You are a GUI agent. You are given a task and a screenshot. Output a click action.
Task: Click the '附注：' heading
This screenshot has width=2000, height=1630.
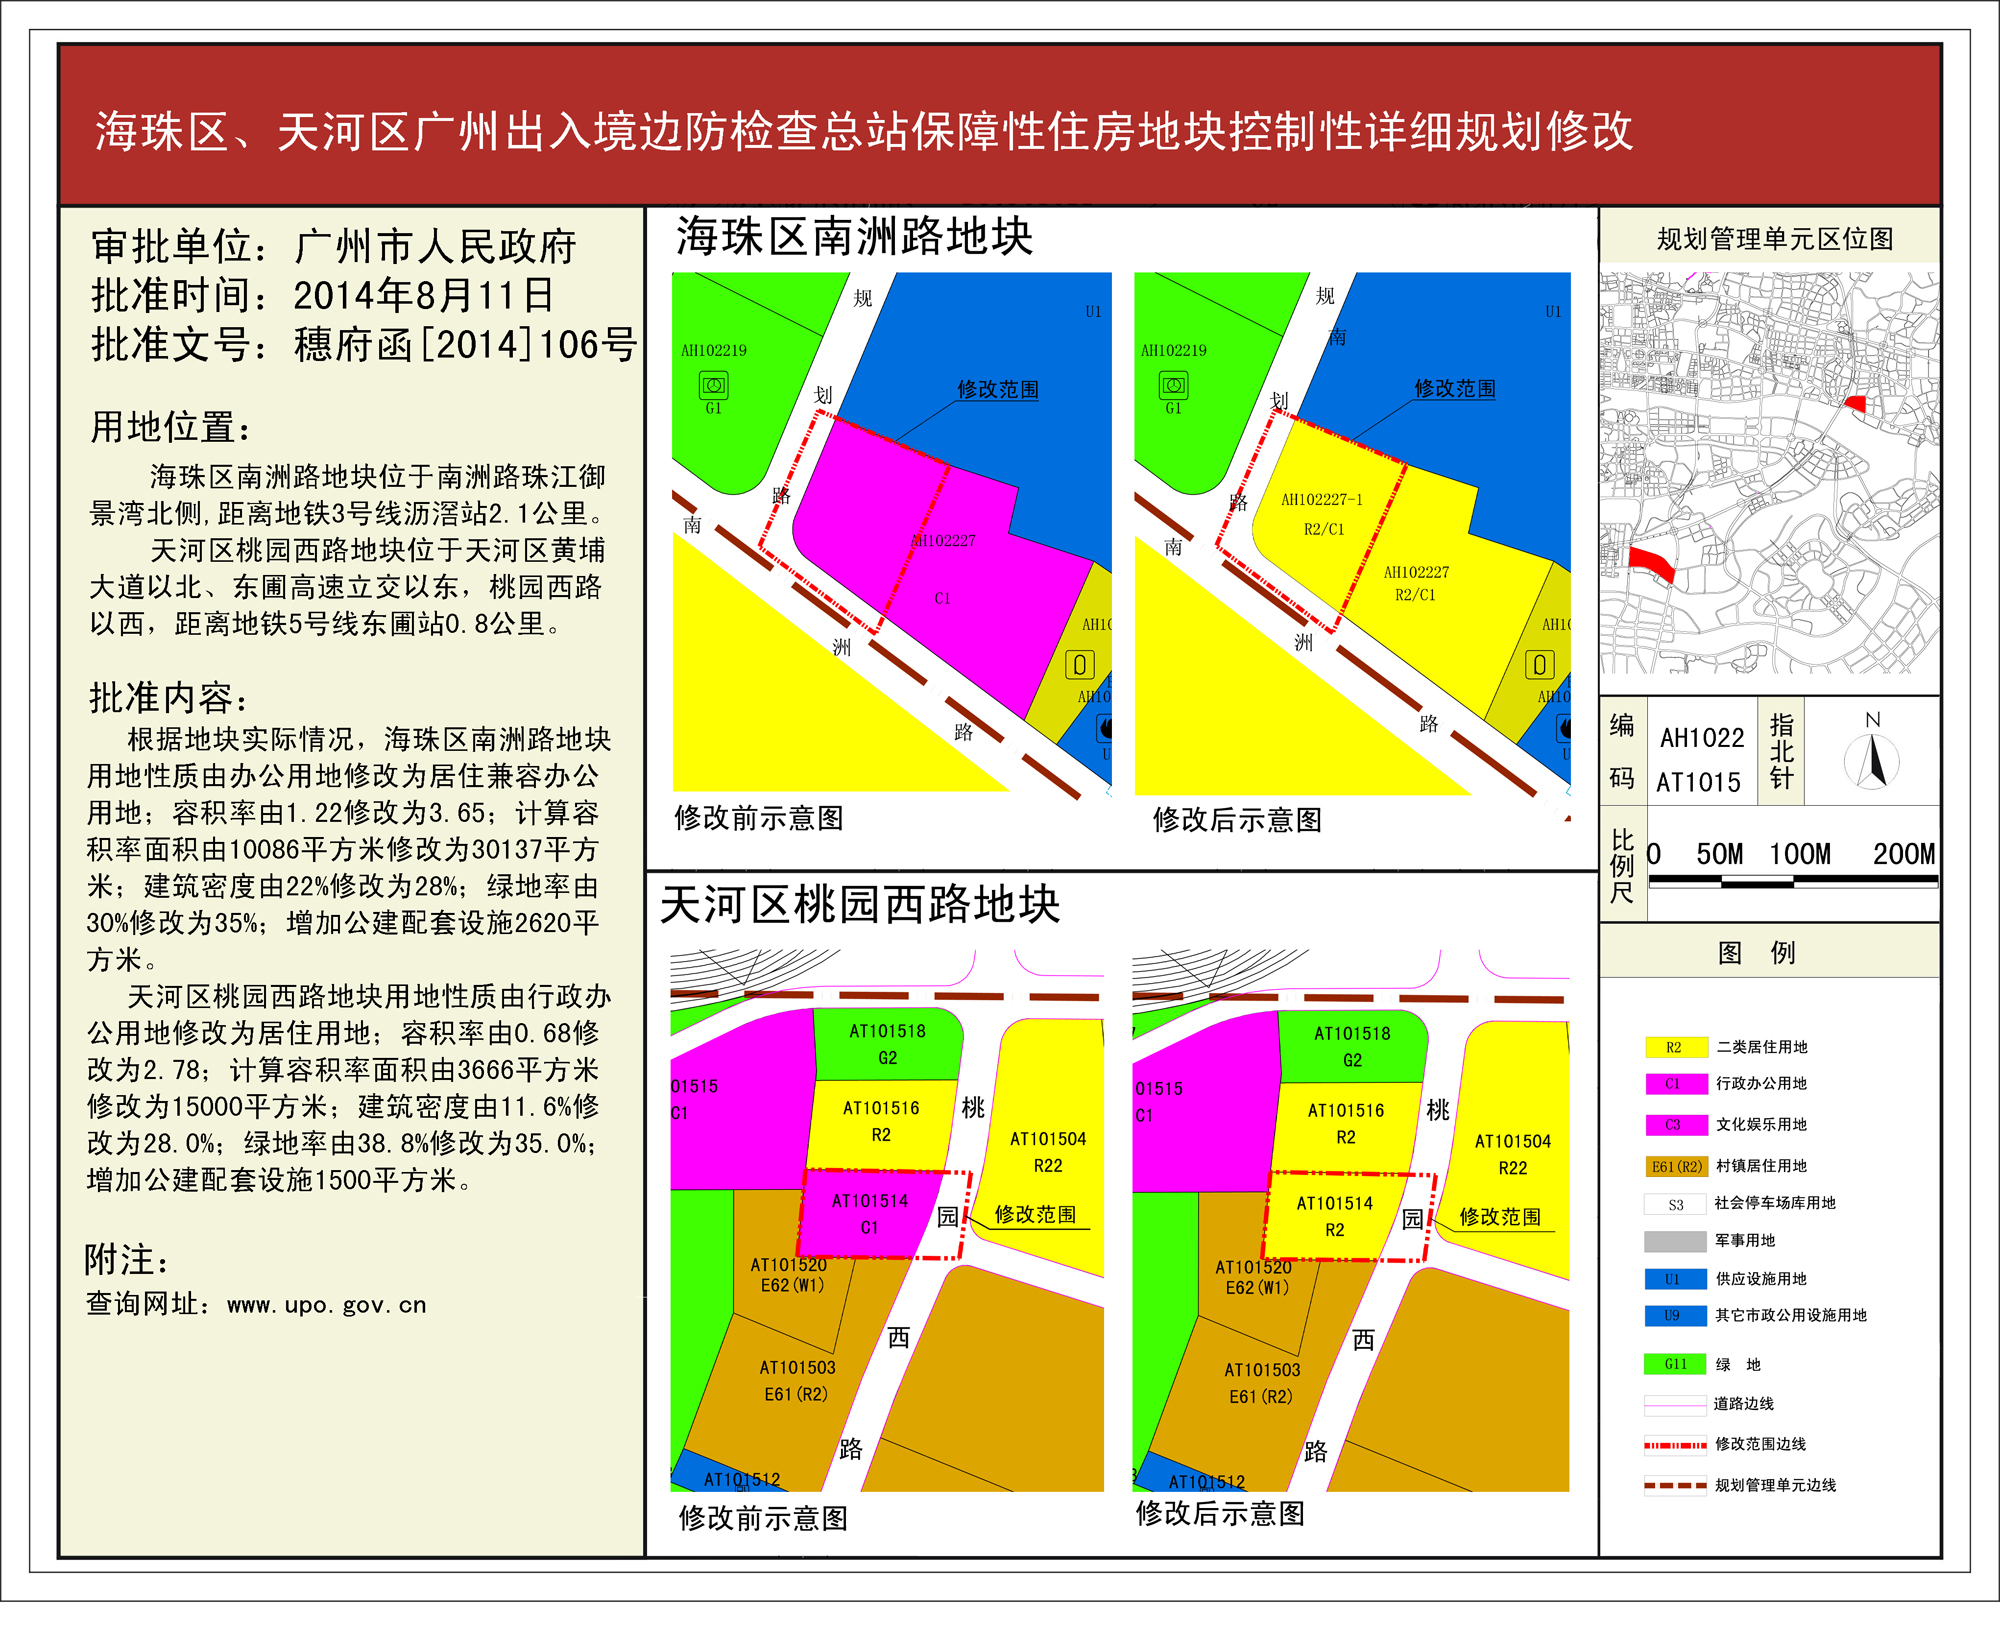(128, 1260)
